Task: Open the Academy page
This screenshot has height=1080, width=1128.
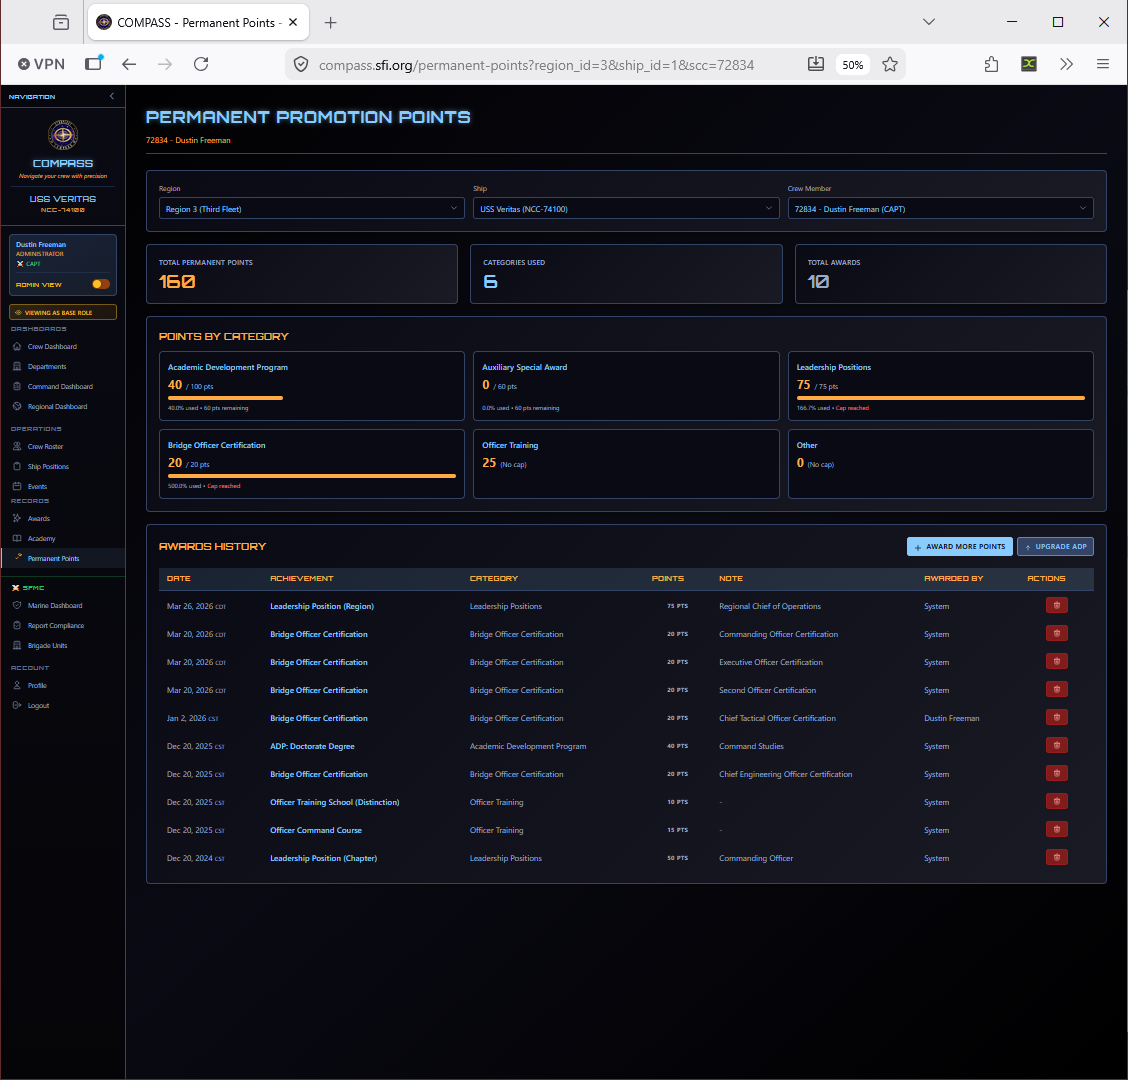Action: [41, 539]
